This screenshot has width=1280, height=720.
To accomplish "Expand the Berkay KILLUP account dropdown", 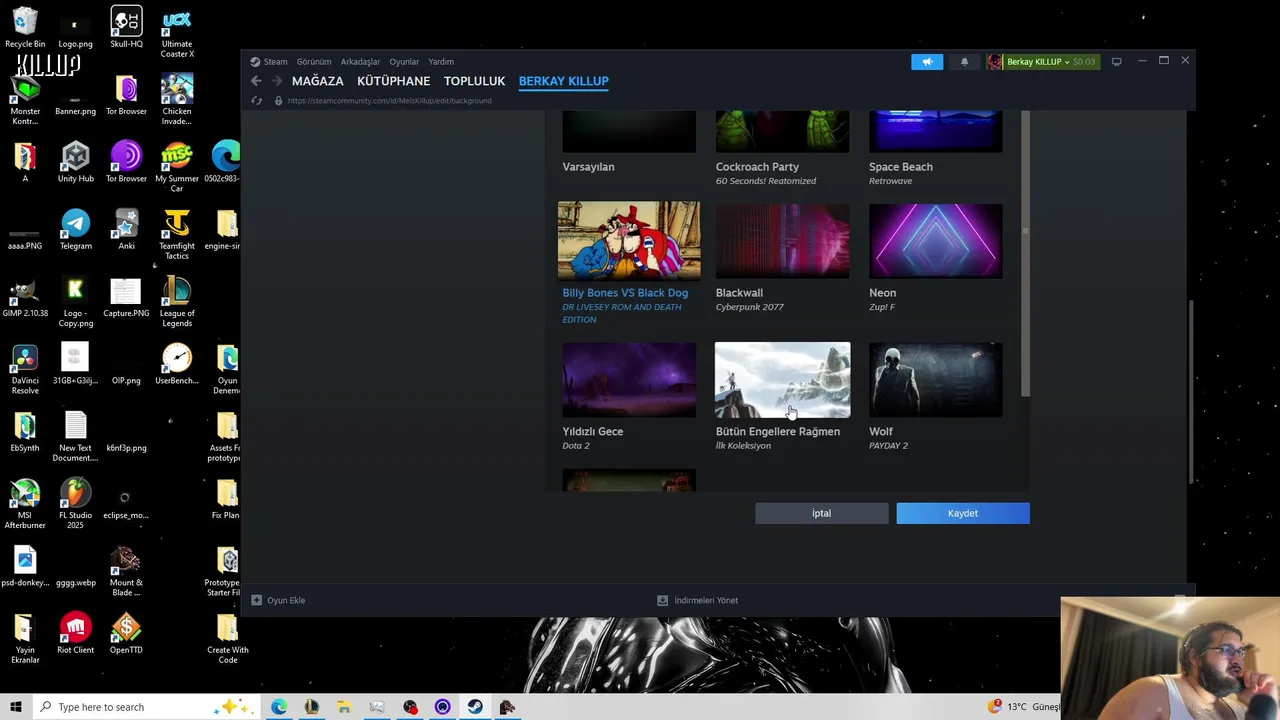I will [1038, 62].
